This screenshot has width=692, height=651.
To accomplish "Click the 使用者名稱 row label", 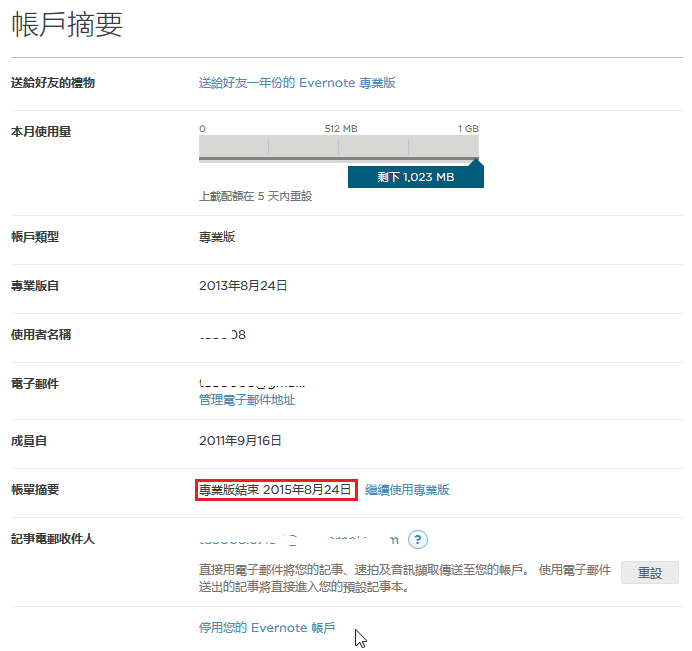I will [x=41, y=335].
